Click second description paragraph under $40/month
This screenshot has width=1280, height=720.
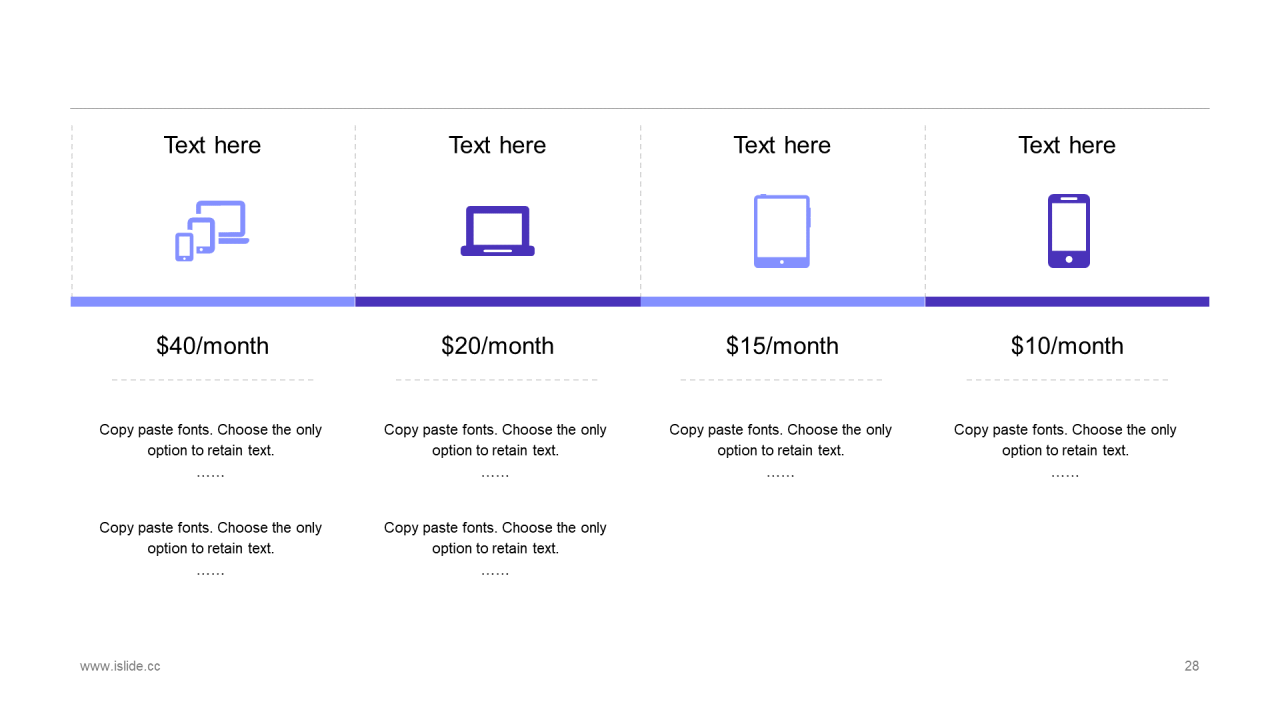211,549
